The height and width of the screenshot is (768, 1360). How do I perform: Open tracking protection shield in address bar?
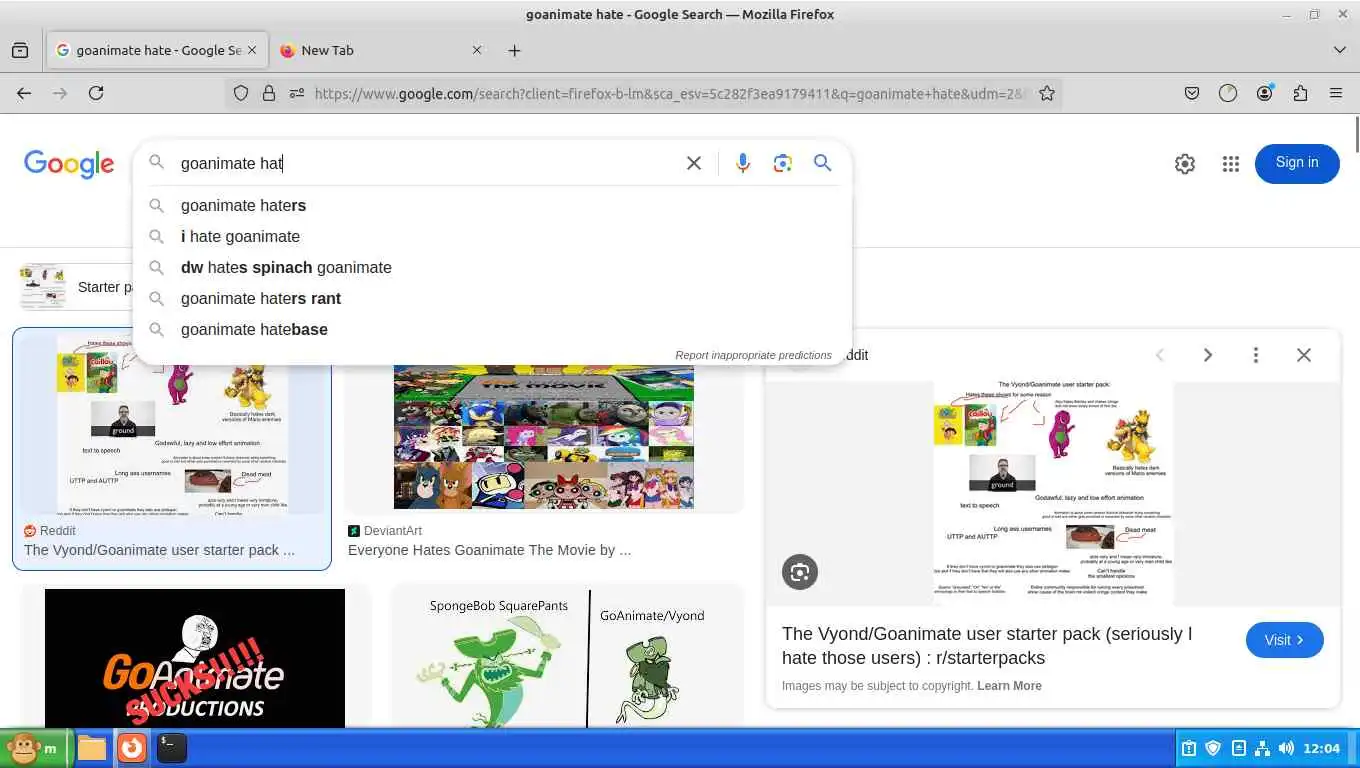241,93
